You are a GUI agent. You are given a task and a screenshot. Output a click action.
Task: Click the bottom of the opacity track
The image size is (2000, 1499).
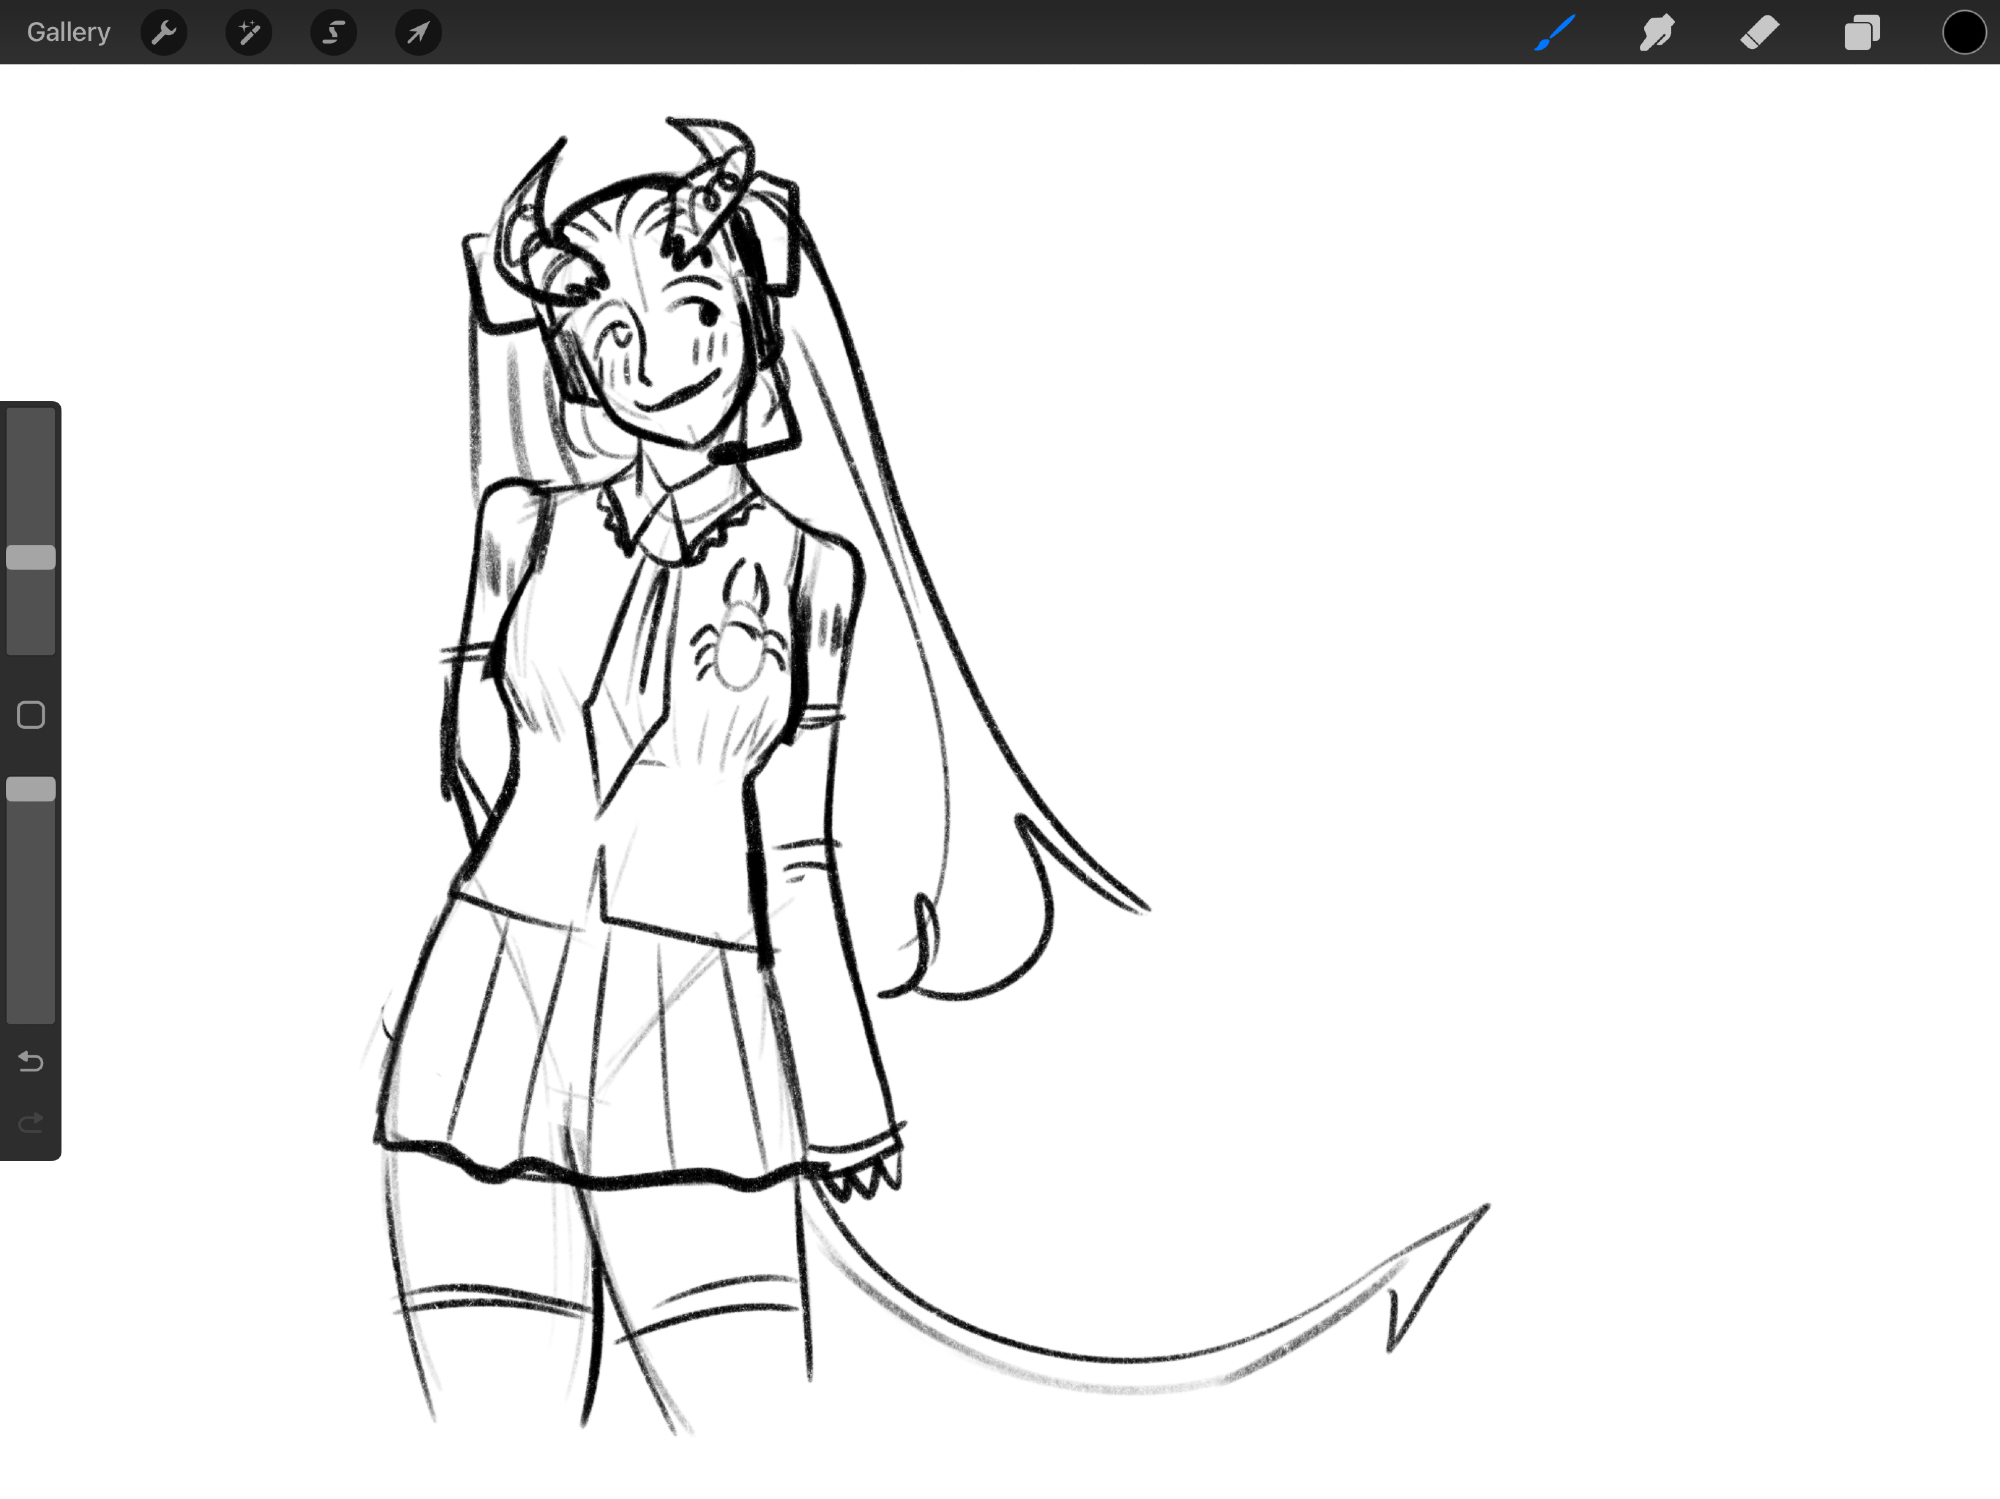(31, 1010)
